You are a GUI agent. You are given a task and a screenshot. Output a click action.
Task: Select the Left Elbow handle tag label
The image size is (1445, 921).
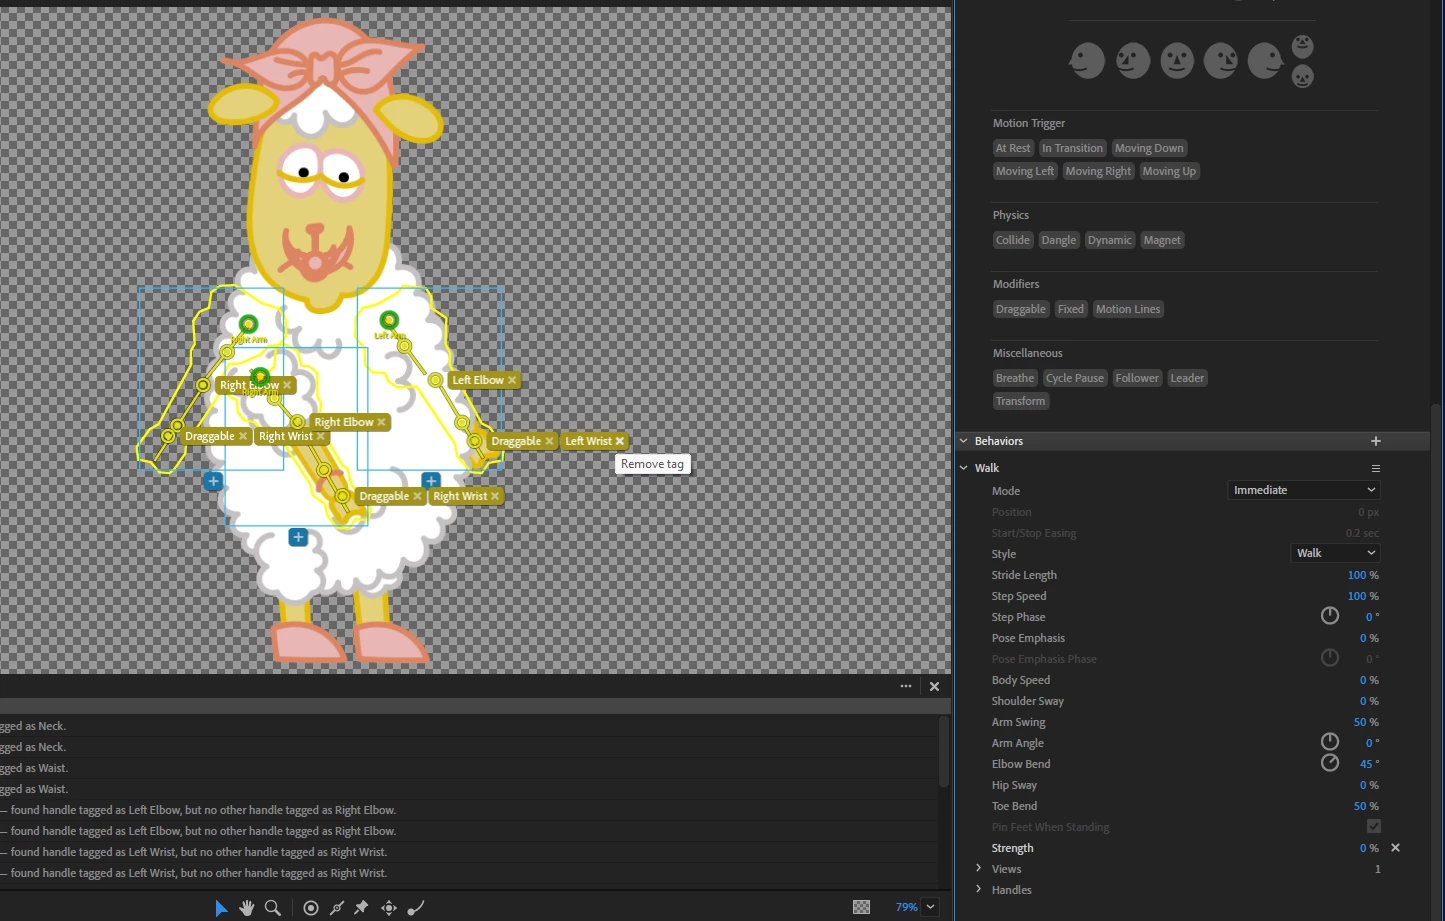(478, 380)
